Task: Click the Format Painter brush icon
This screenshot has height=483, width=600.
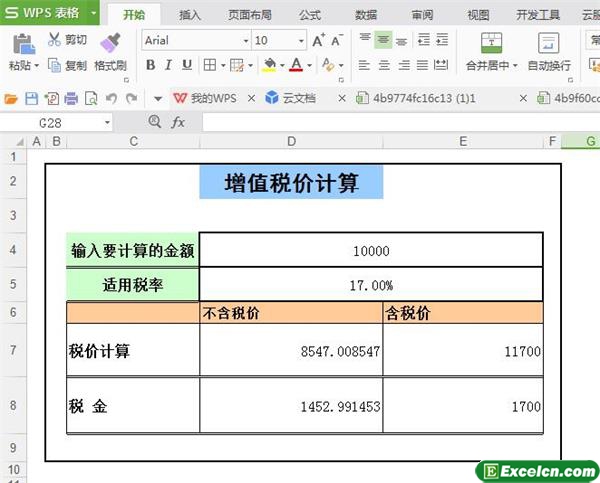Action: [x=110, y=42]
